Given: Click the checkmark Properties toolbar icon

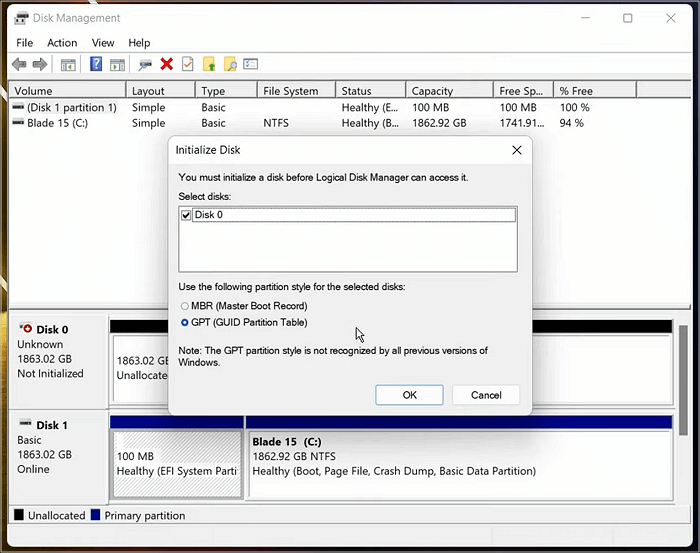Looking at the screenshot, I should (x=187, y=65).
